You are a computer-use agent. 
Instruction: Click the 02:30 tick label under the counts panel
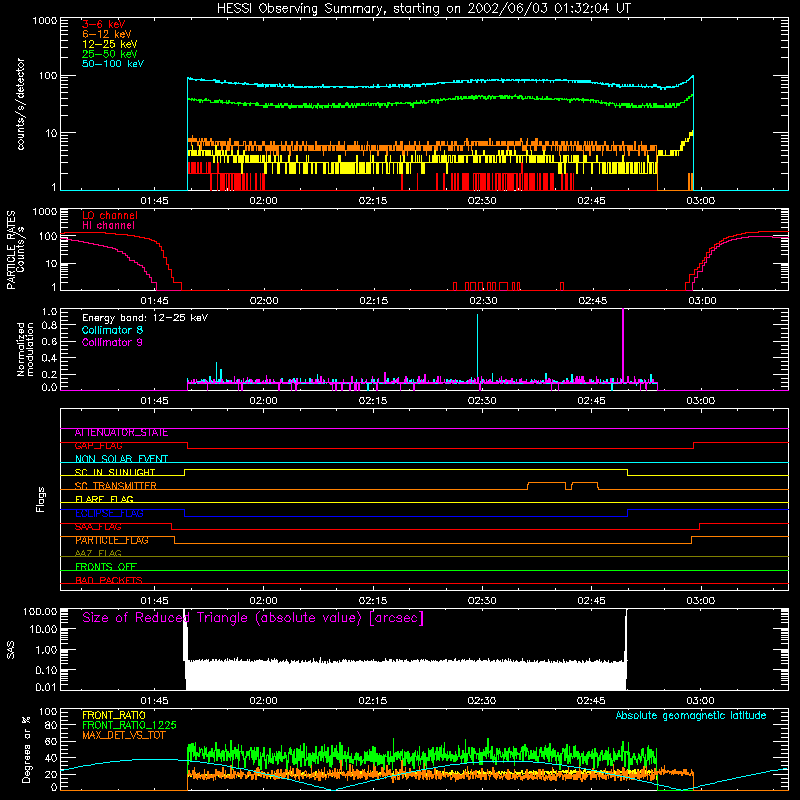coord(482,201)
